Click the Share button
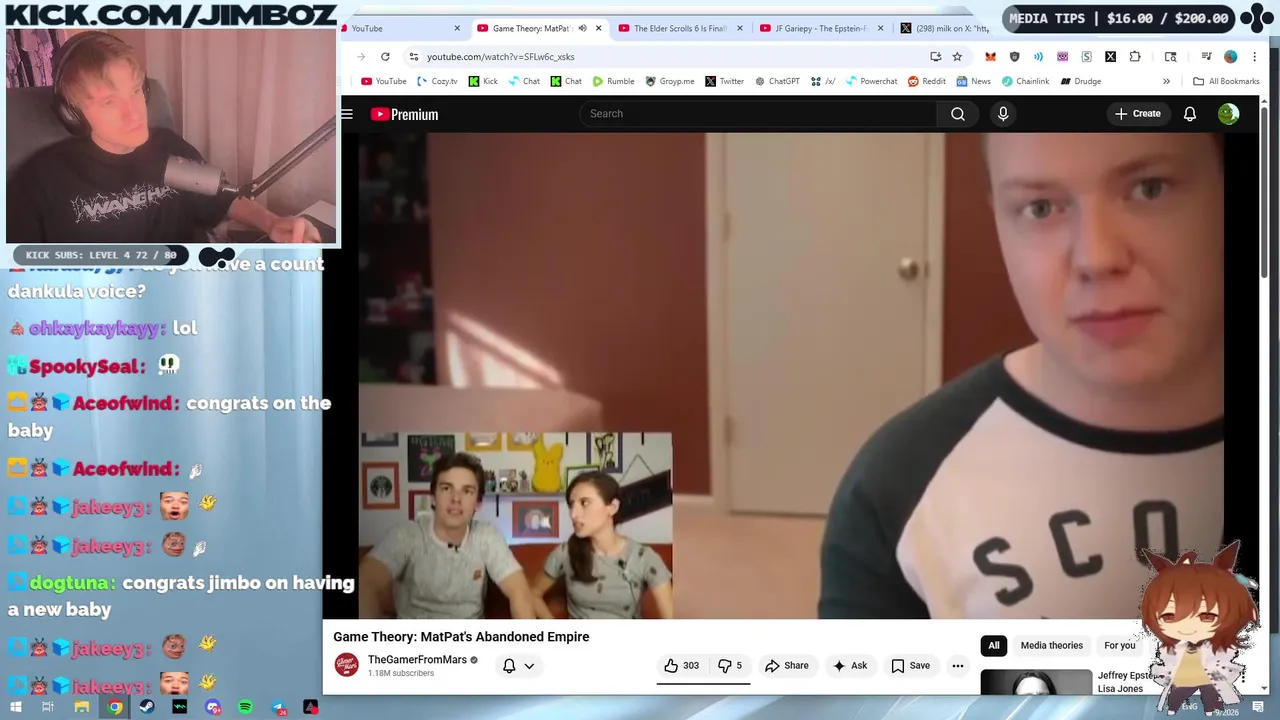Image resolution: width=1280 pixels, height=720 pixels. 786,665
